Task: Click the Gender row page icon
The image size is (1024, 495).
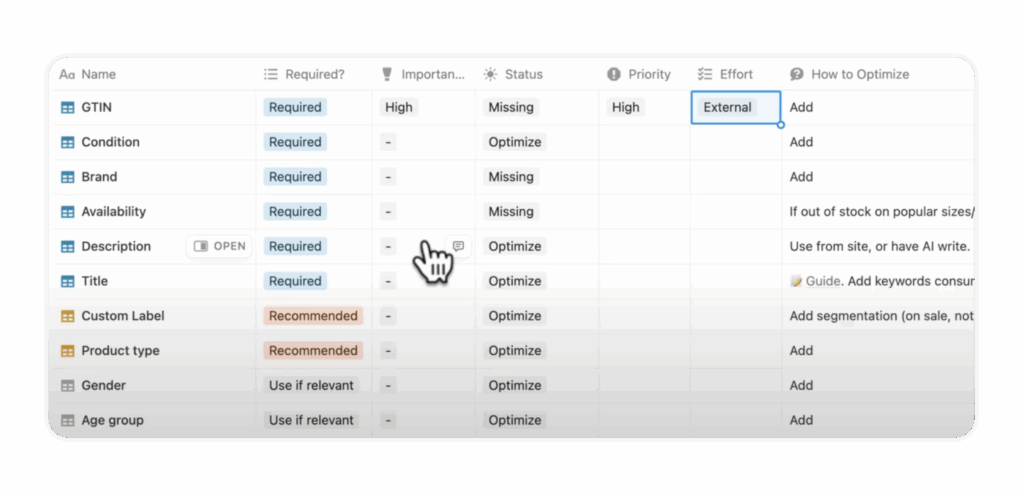Action: click(68, 386)
